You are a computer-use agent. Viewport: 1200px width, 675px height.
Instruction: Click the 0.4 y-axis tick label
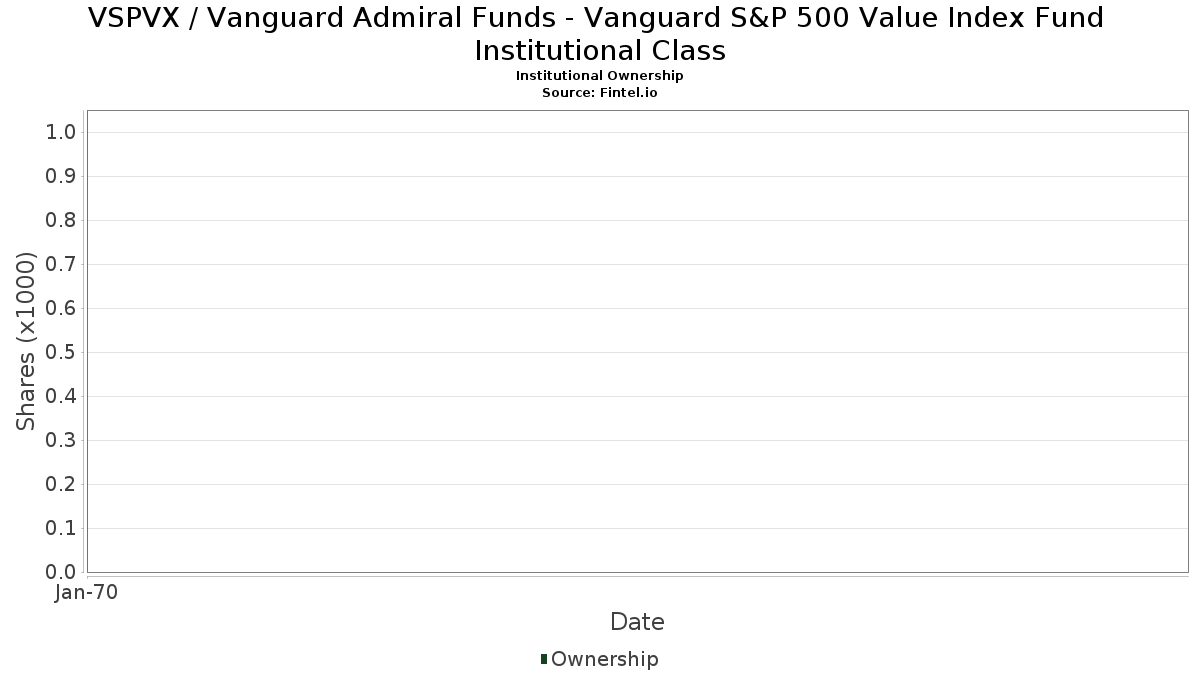pyautogui.click(x=61, y=397)
